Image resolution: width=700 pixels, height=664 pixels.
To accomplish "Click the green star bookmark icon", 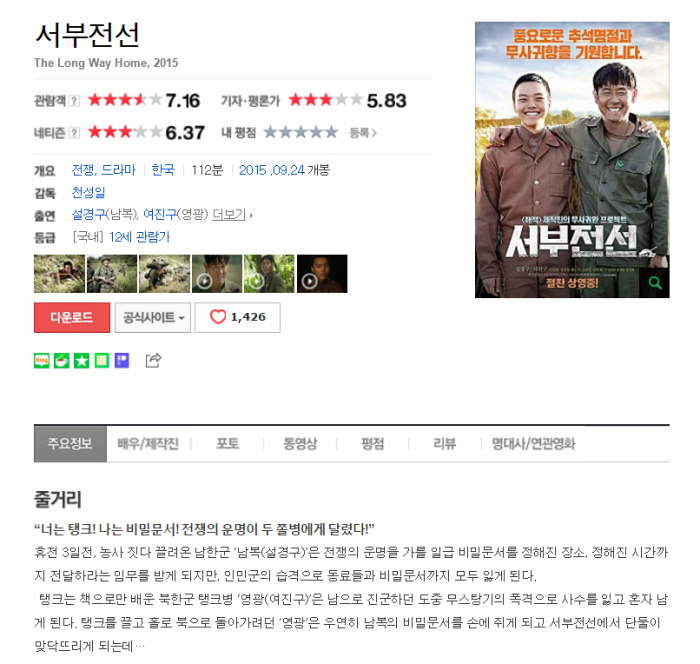I will pyautogui.click(x=82, y=360).
